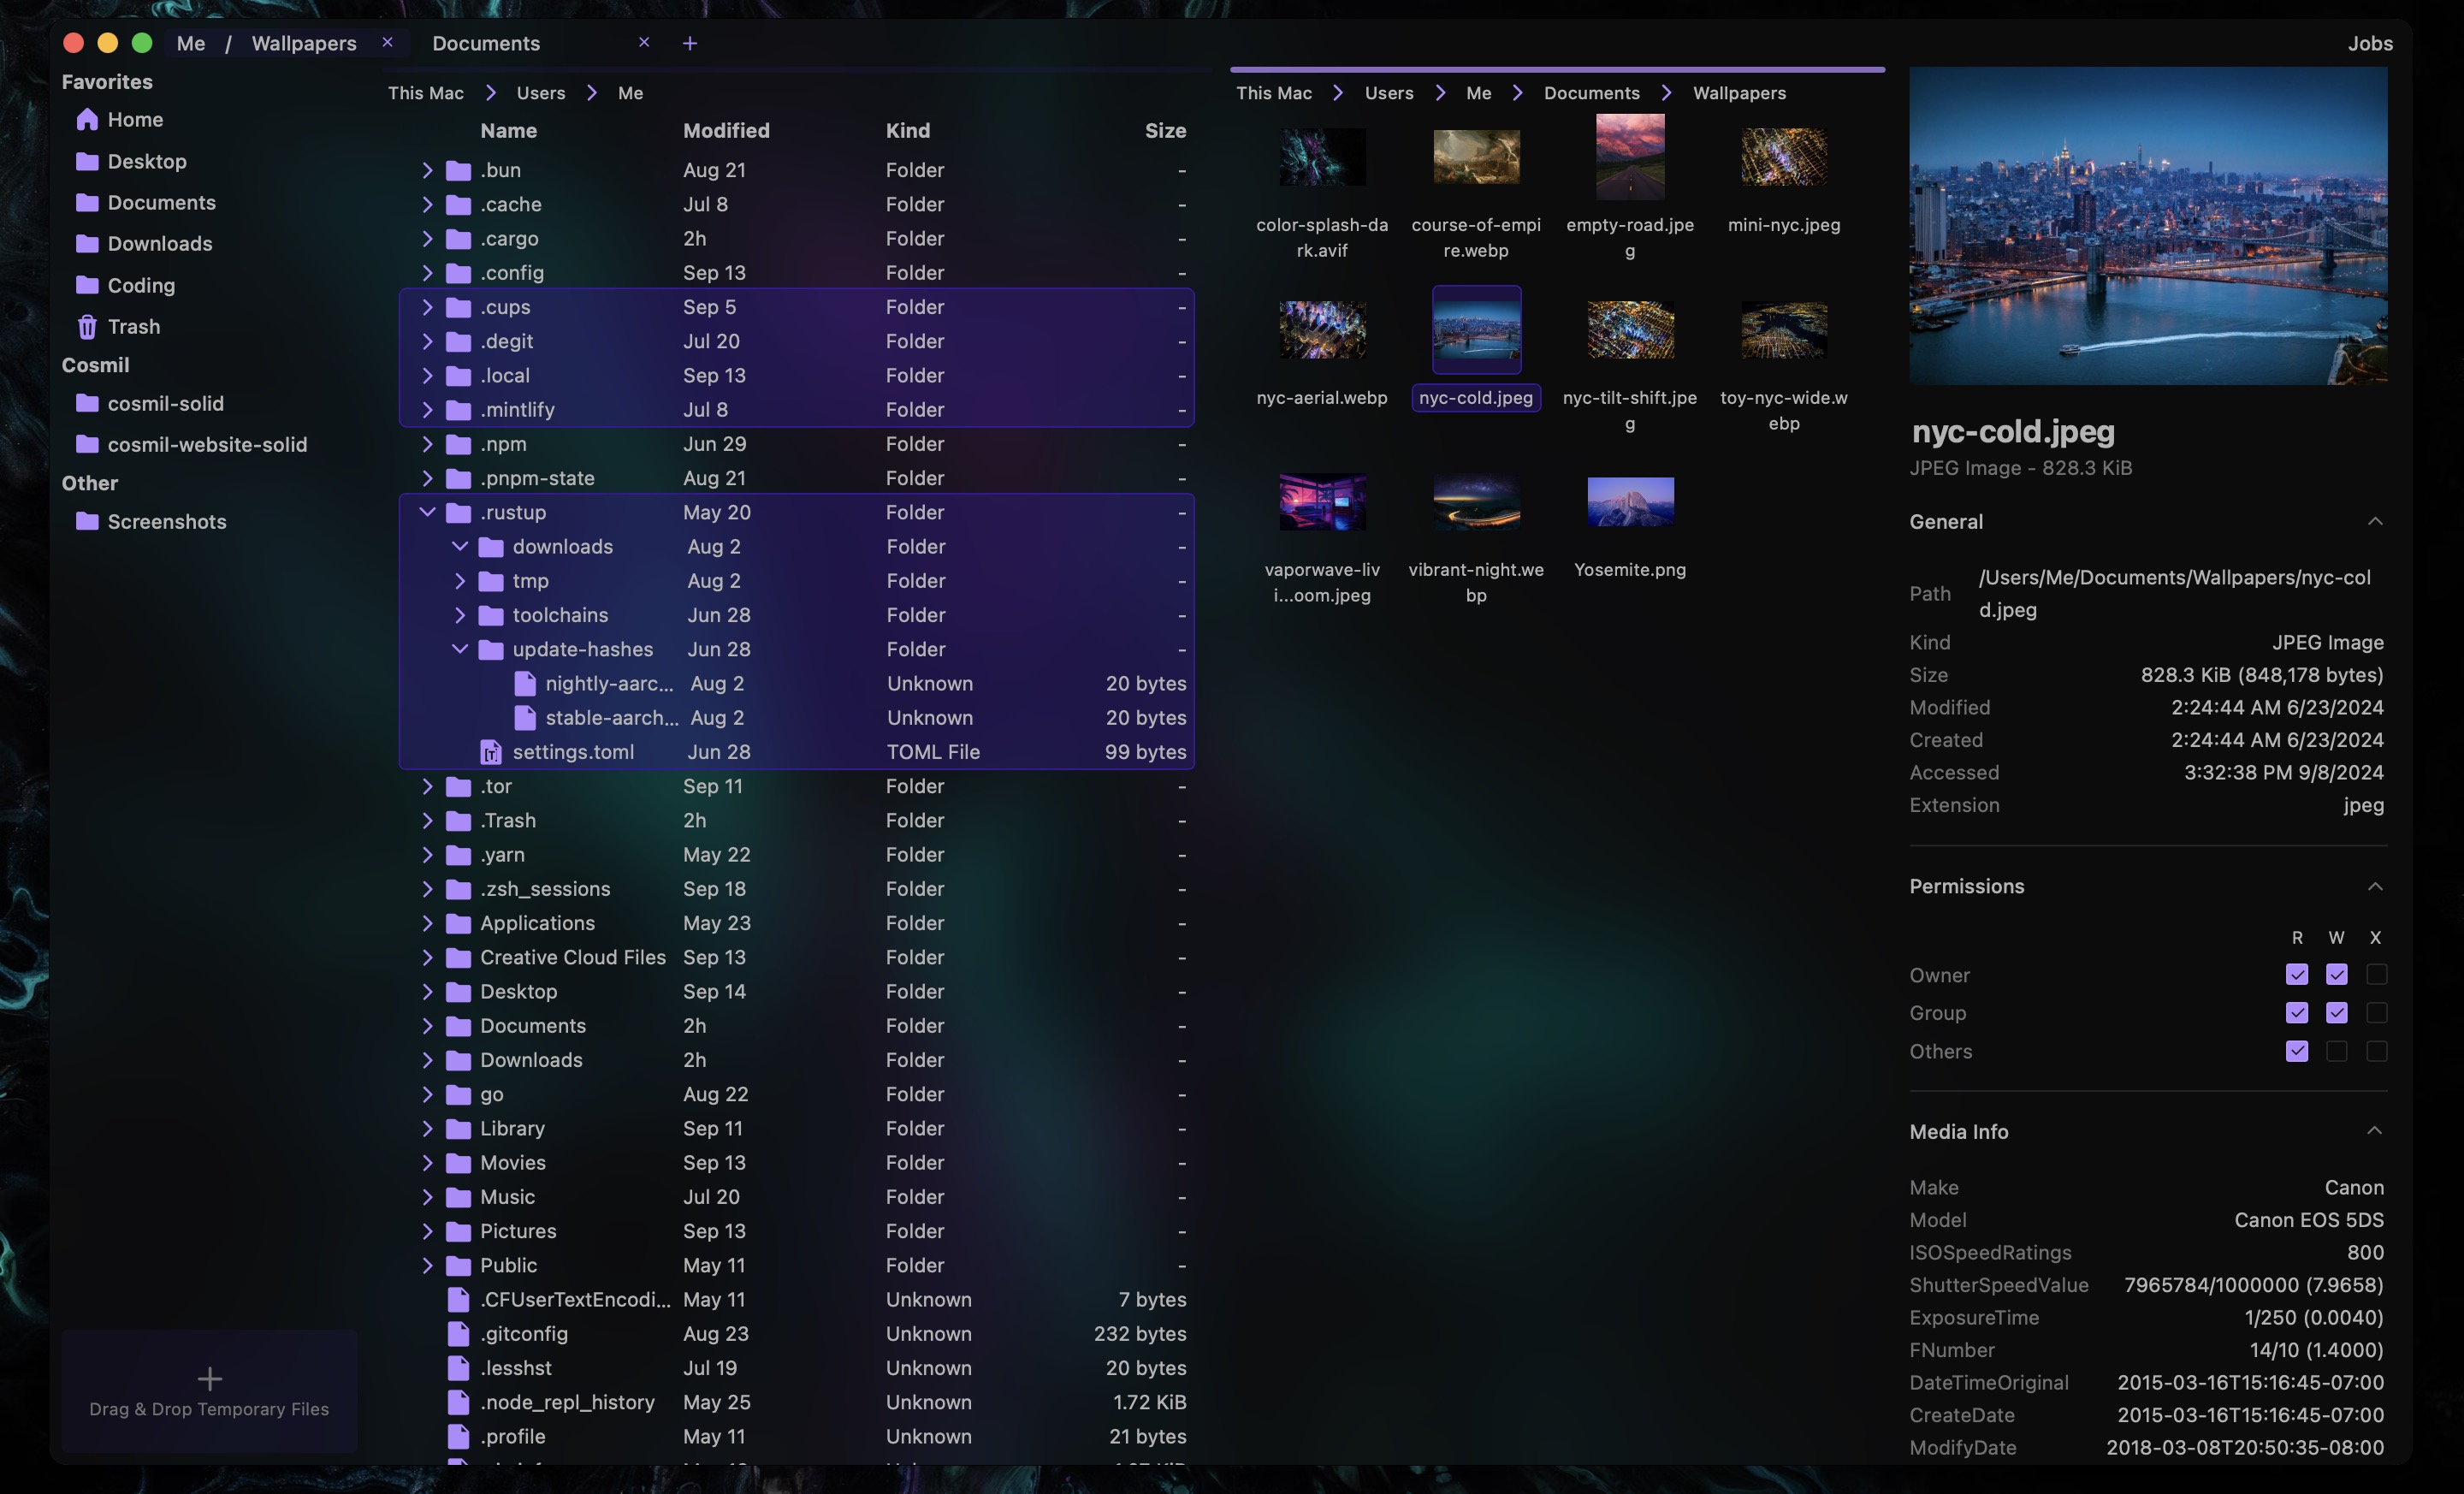Click the cosmil-solid folder icon

pyautogui.click(x=87, y=404)
